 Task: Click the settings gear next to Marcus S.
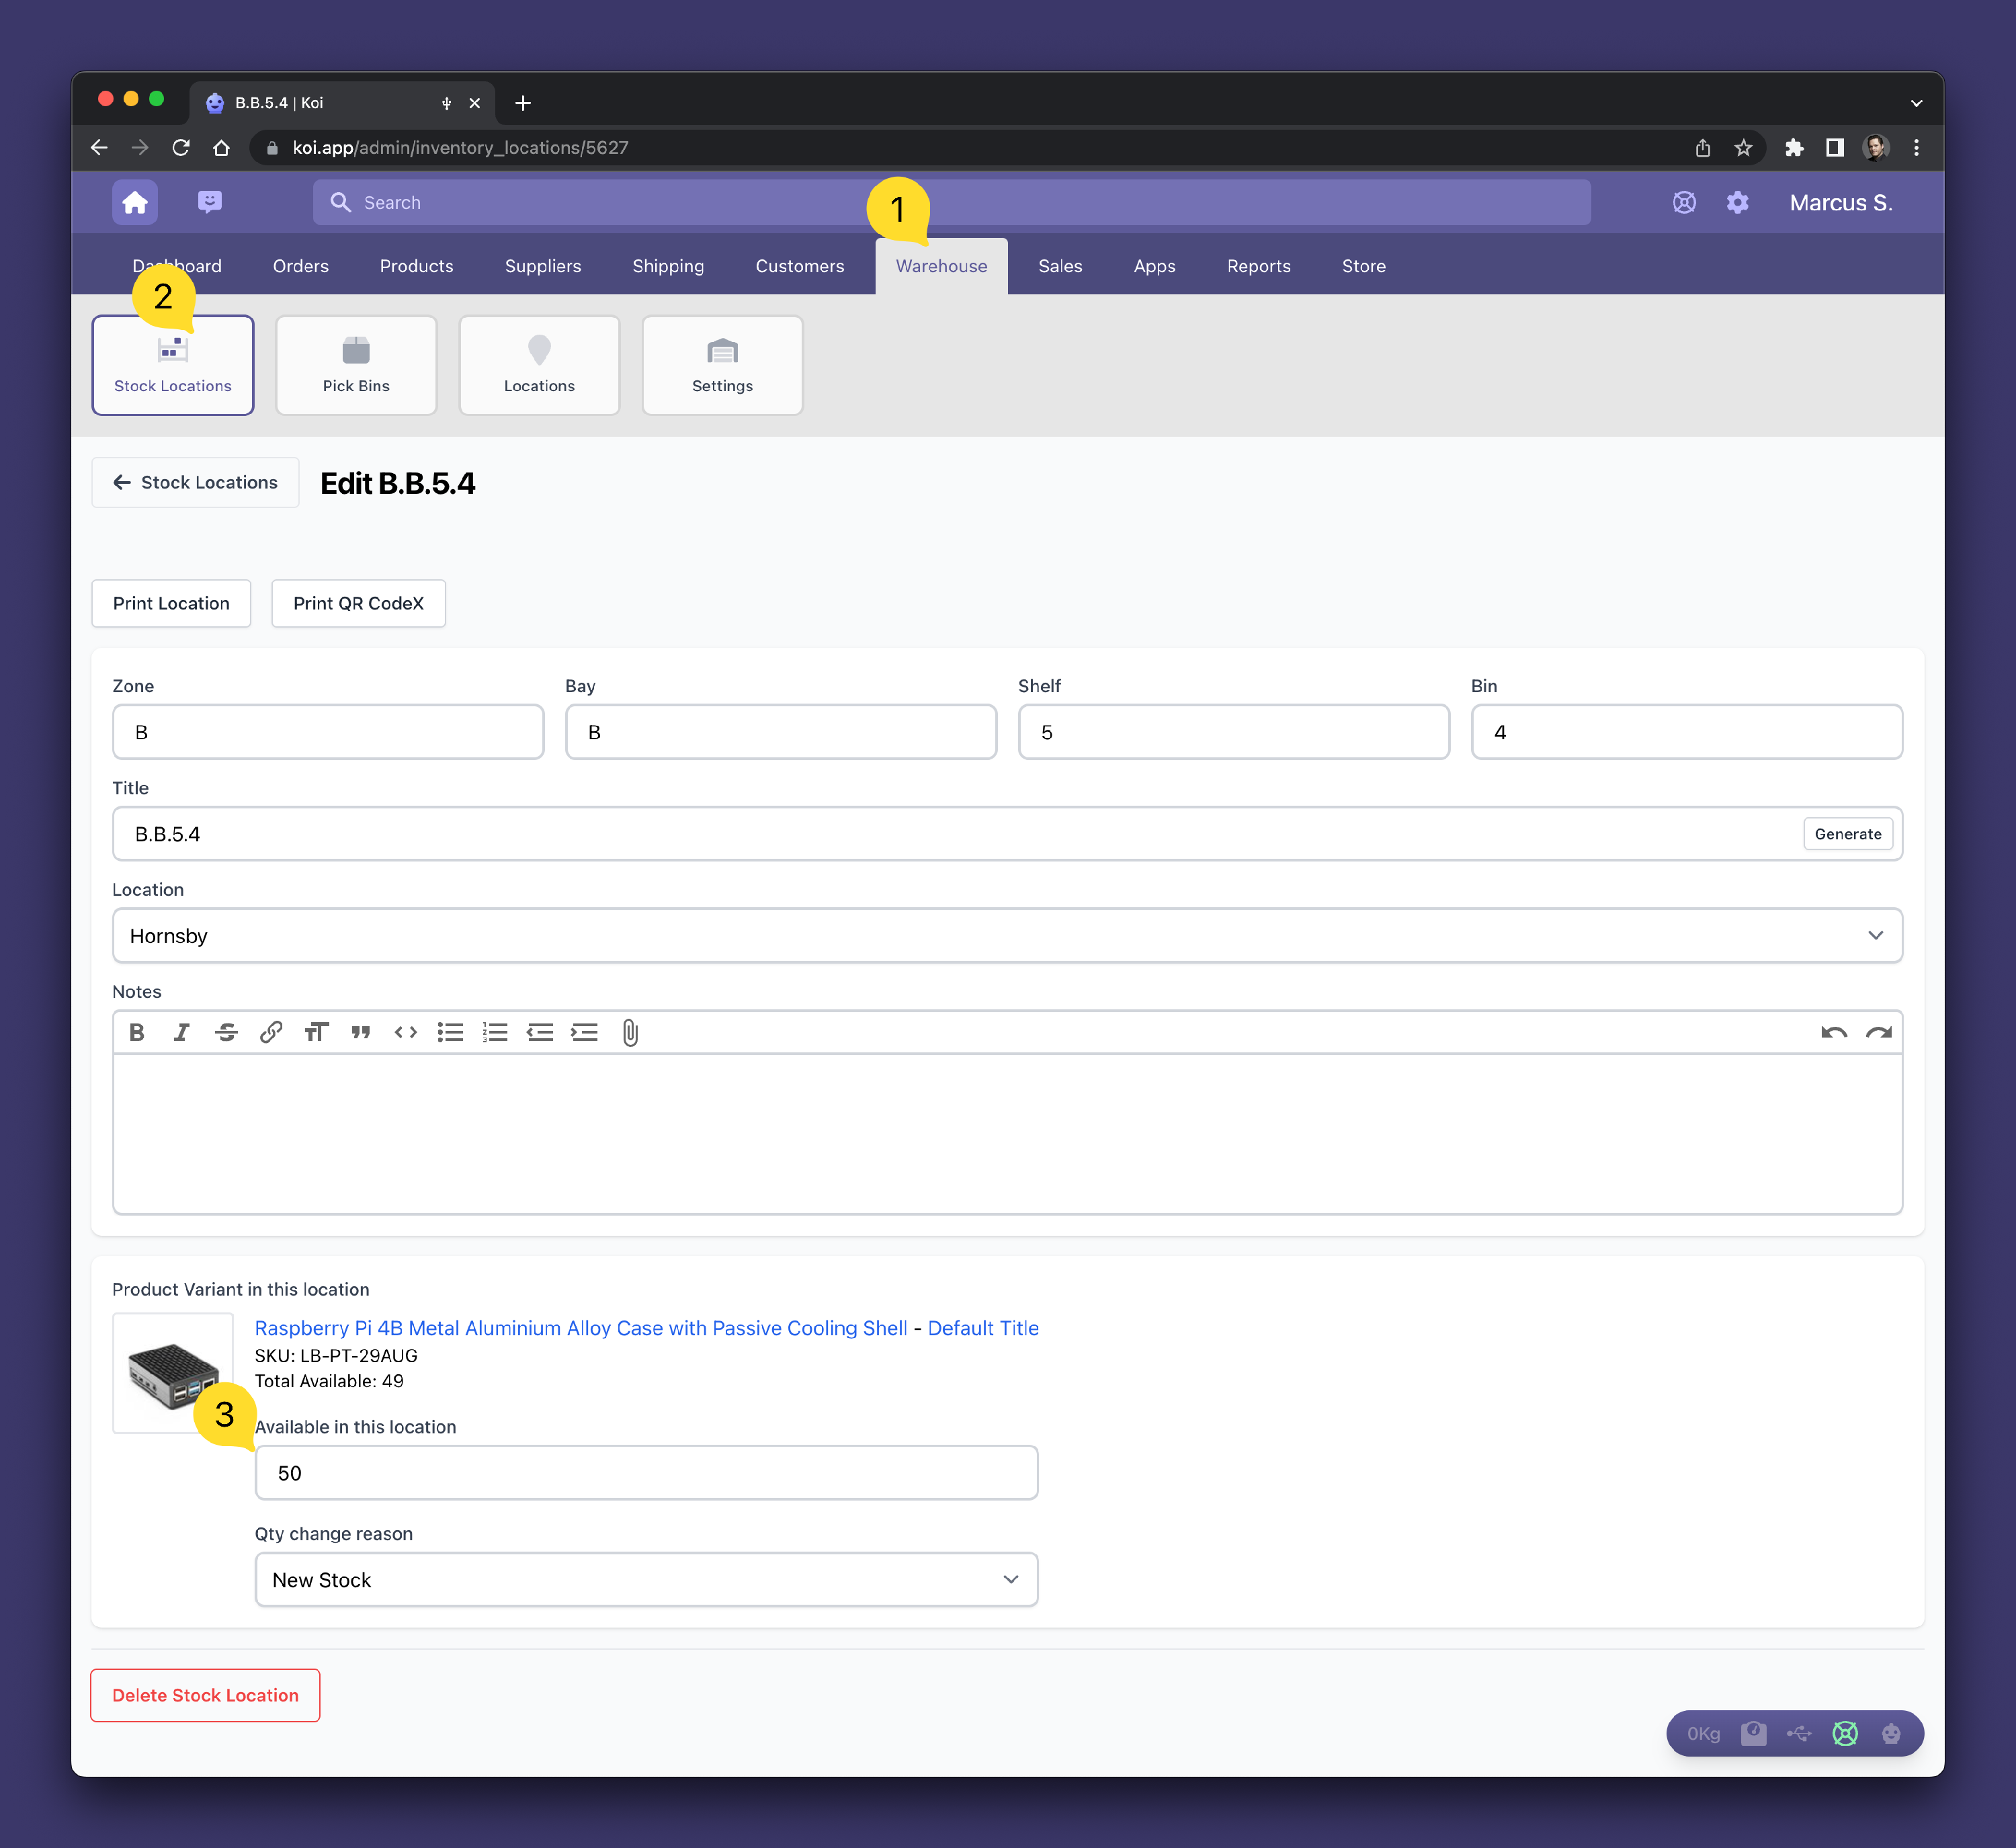[x=1737, y=202]
